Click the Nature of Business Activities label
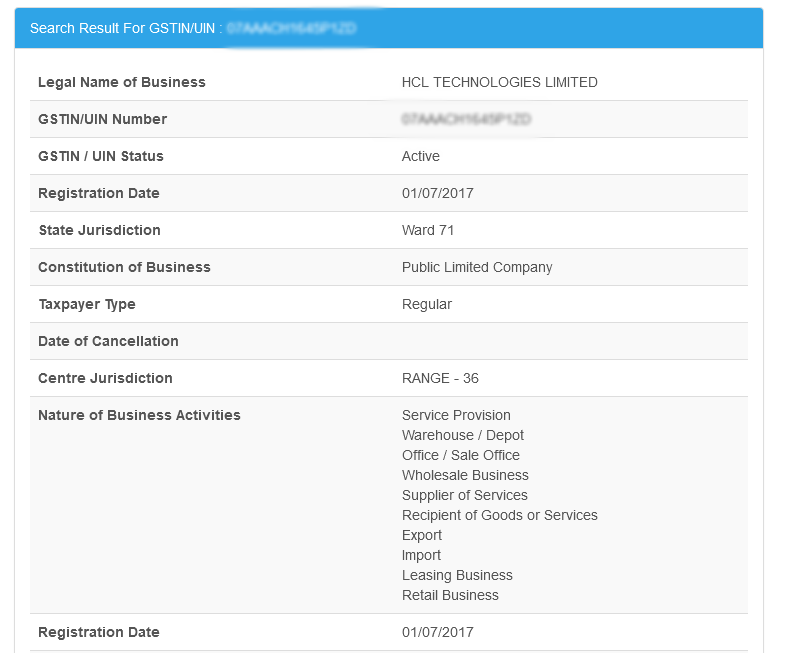789x653 pixels. pyautogui.click(x=139, y=415)
